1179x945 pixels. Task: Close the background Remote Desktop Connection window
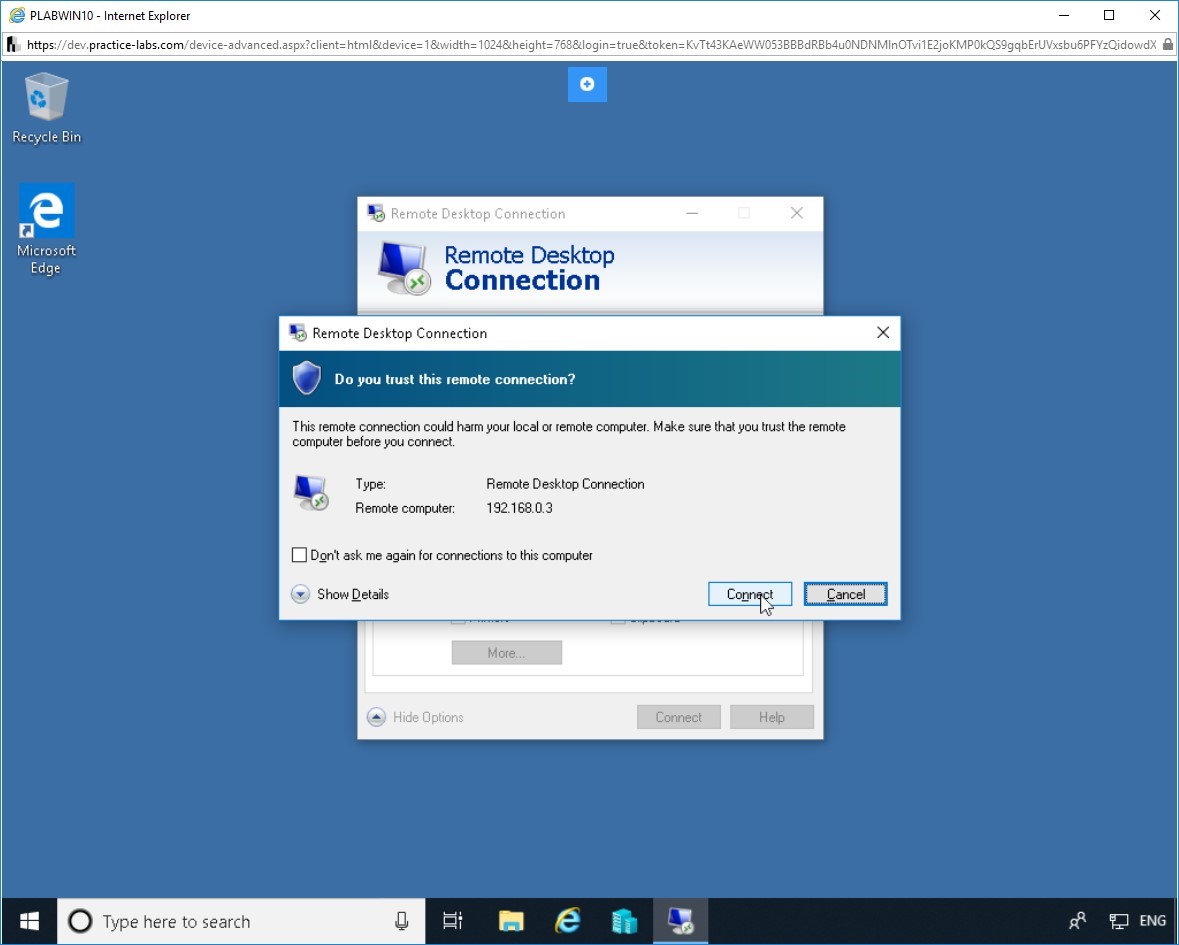[796, 214]
